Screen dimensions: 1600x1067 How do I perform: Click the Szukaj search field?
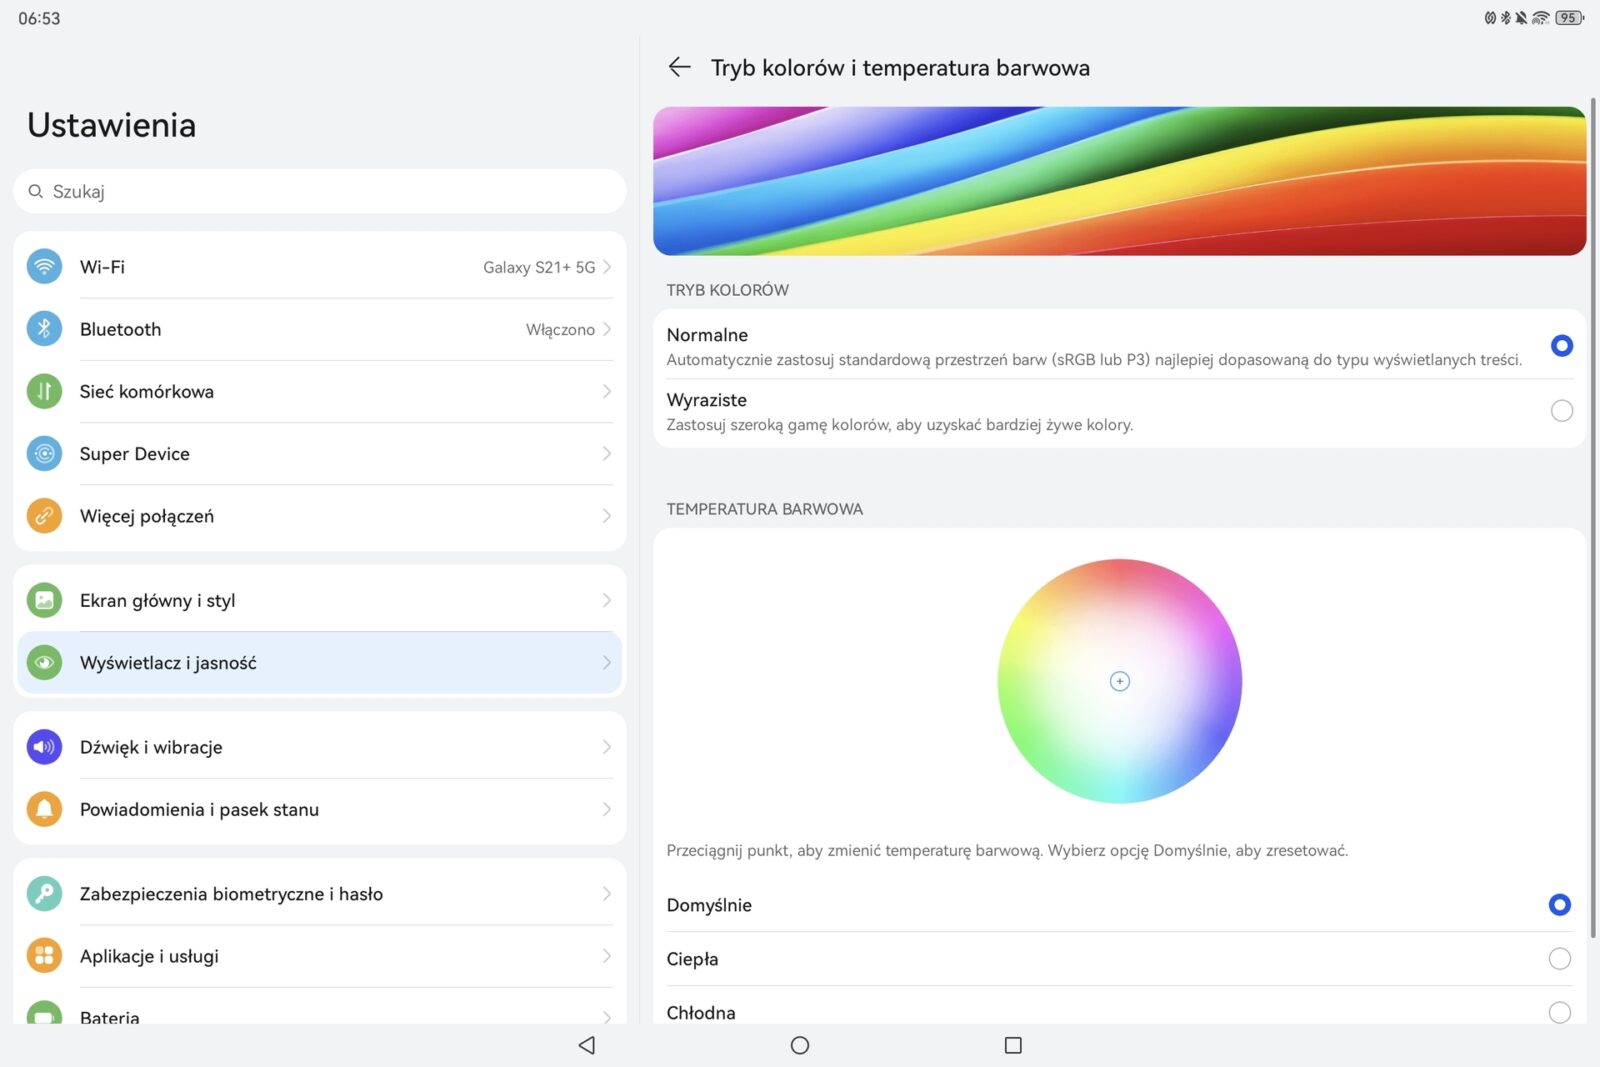[320, 191]
